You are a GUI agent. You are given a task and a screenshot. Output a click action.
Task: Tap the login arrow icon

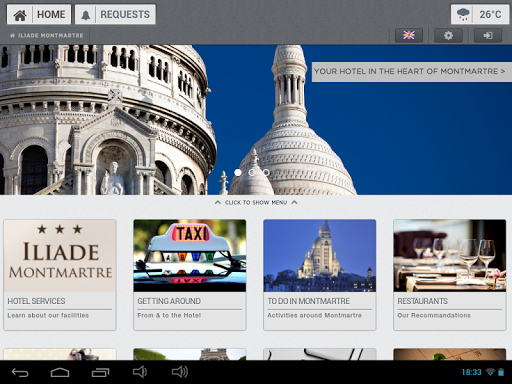[x=488, y=35]
